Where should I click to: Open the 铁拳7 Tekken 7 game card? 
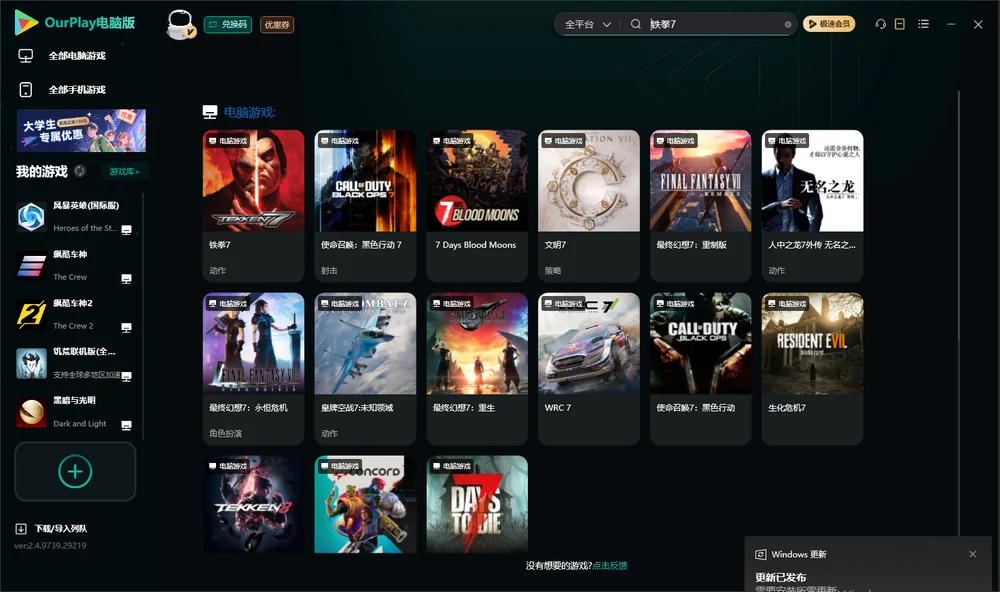click(253, 205)
